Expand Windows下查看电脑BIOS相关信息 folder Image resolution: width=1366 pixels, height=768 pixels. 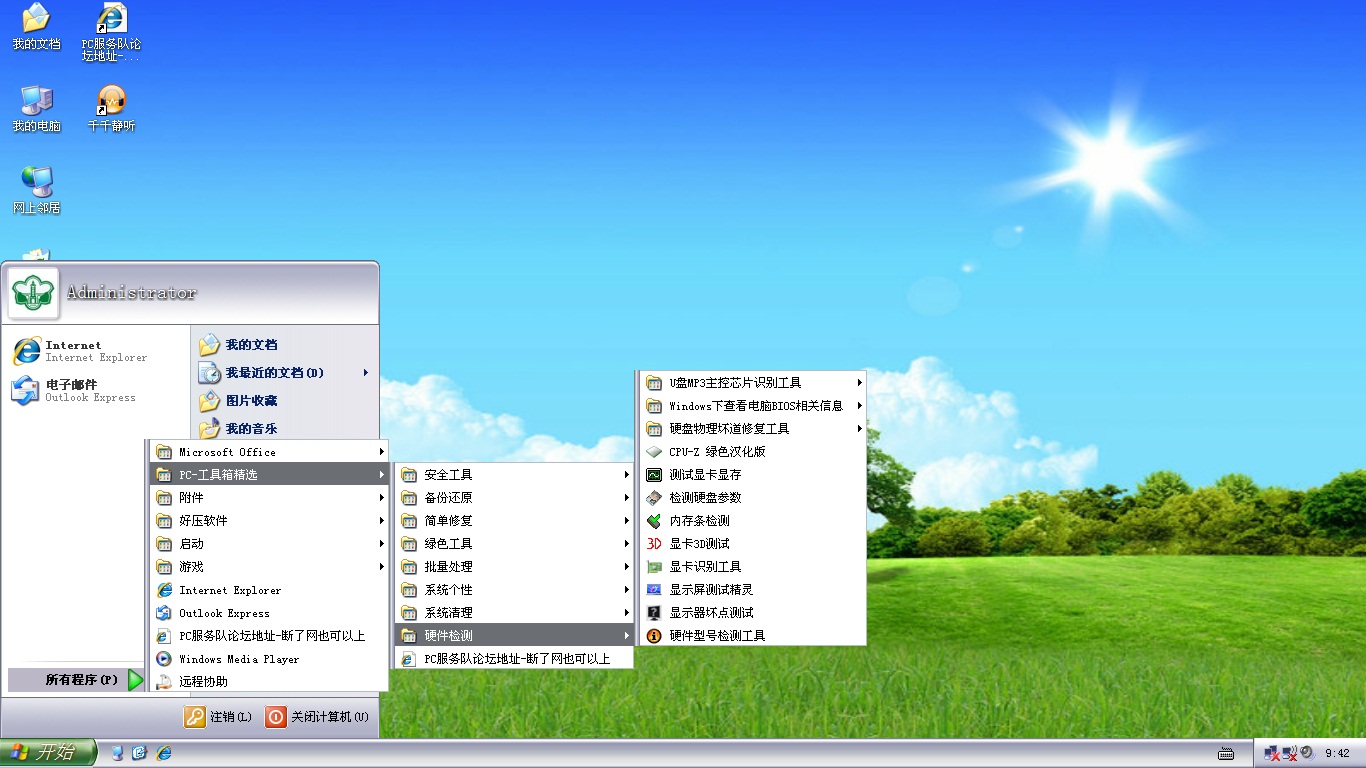click(751, 406)
